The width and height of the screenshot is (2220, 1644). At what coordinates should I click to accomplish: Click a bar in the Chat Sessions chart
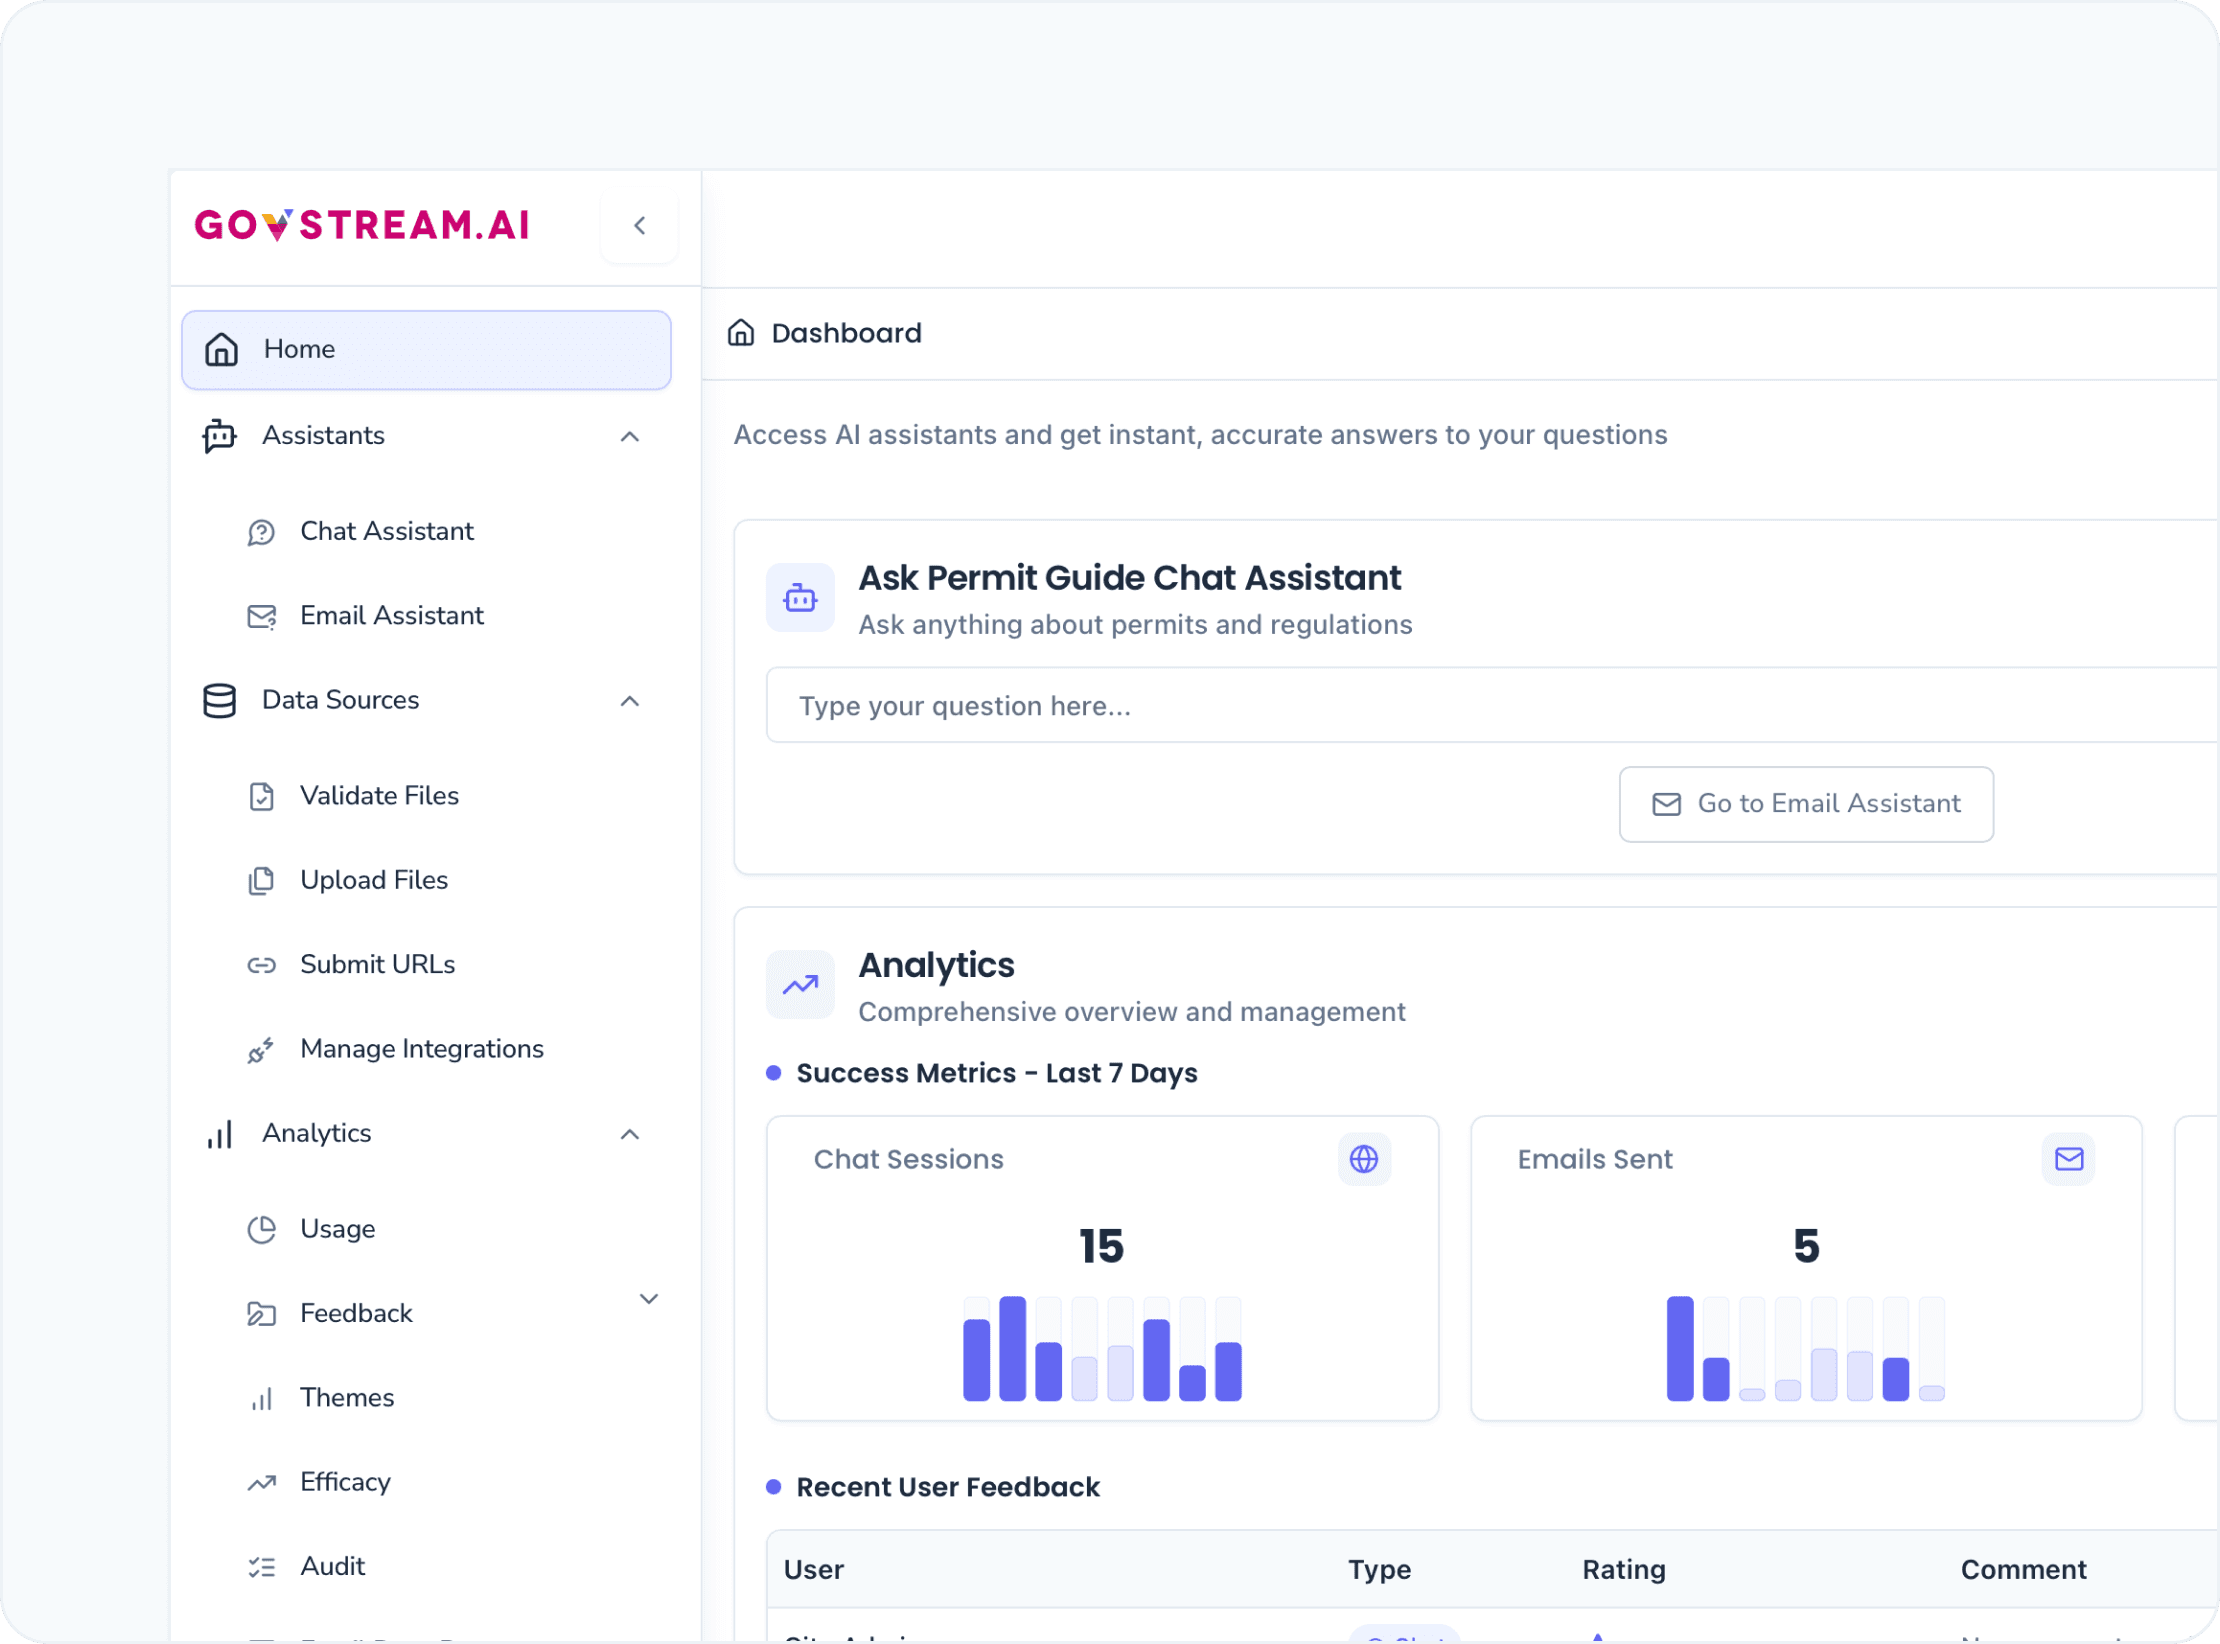1011,1349
